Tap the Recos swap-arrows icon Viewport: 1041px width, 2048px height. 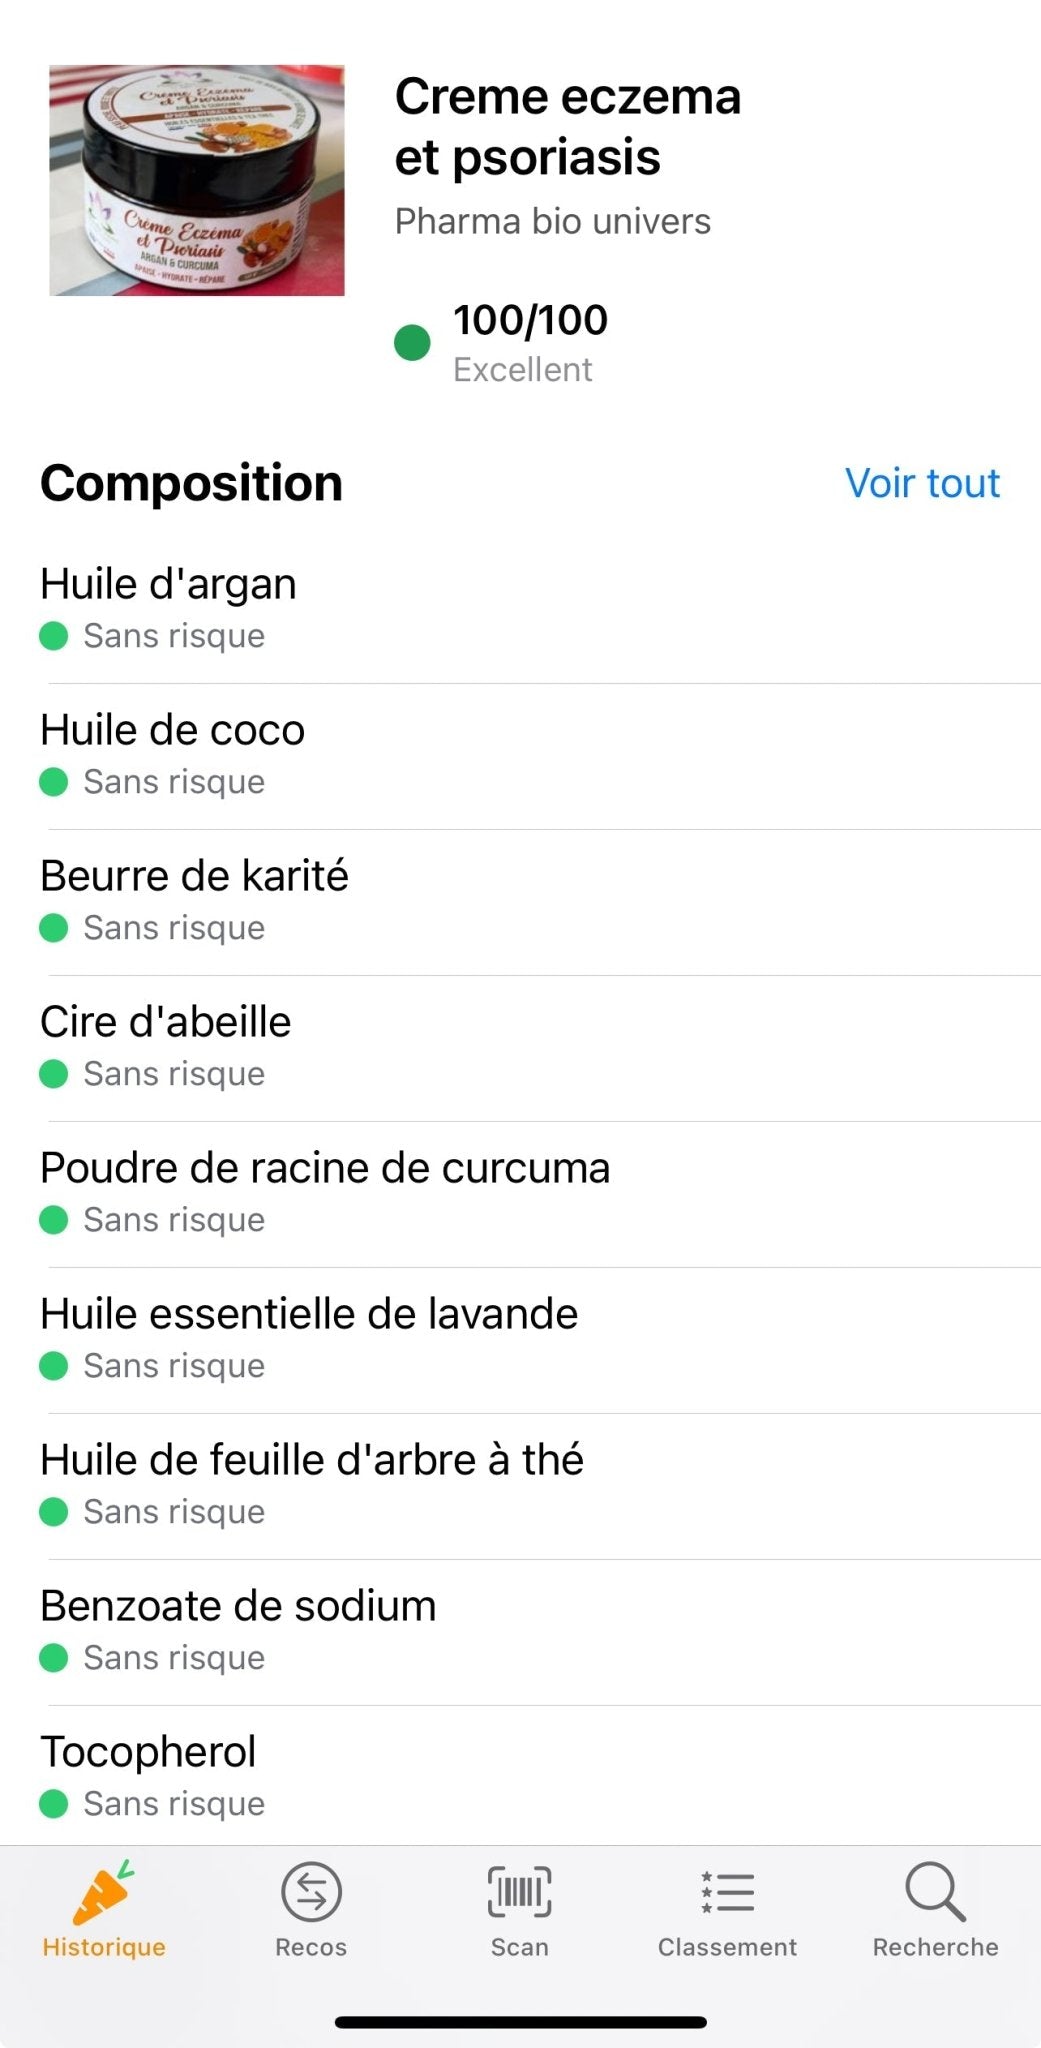(311, 1893)
